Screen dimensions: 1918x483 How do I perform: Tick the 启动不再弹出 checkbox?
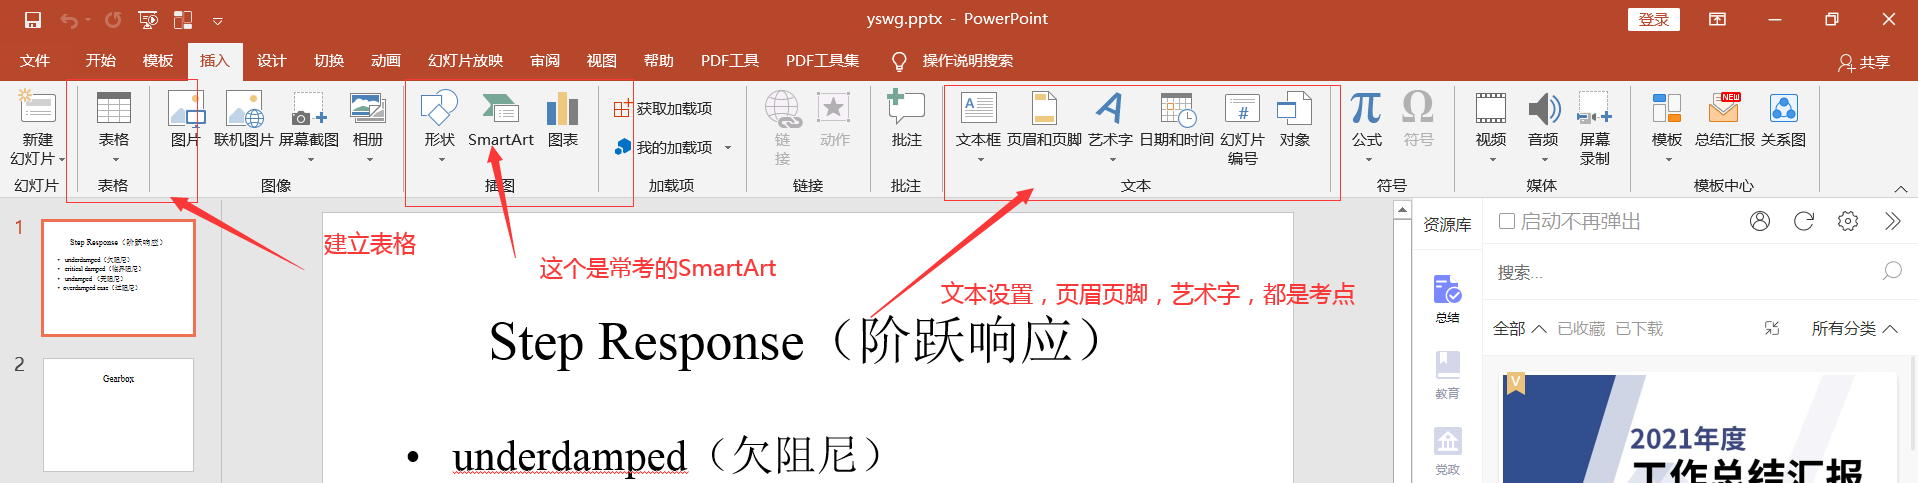coord(1507,221)
